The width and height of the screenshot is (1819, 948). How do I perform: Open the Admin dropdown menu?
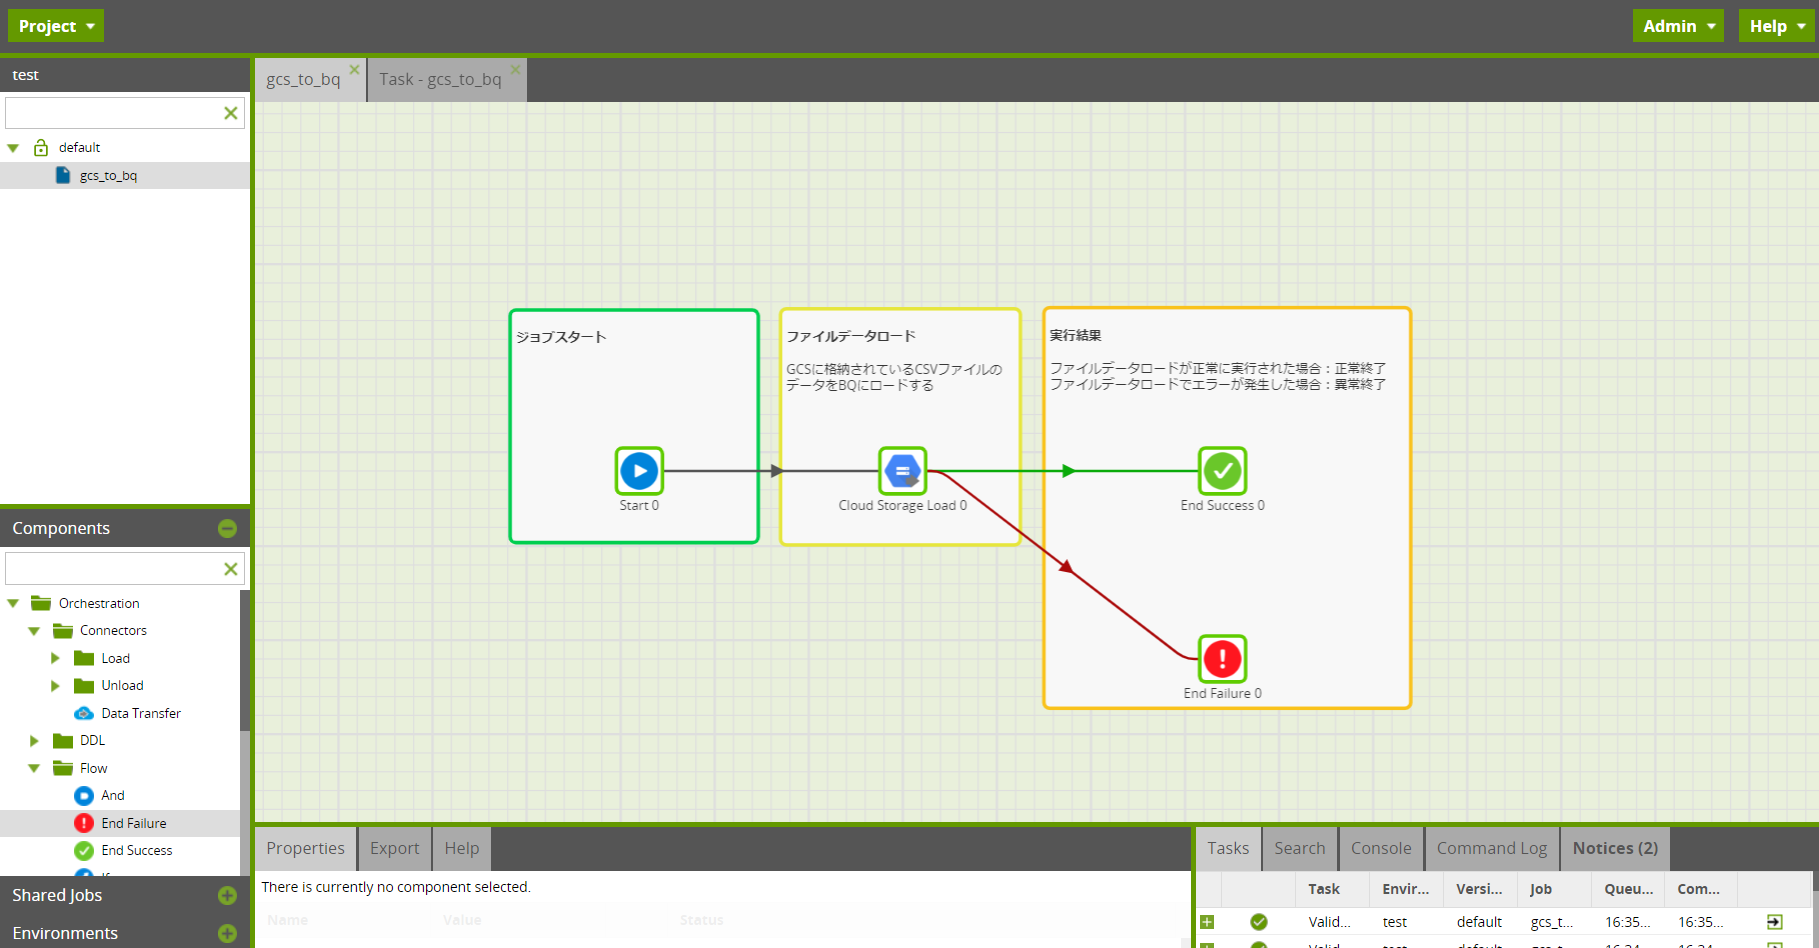point(1678,26)
